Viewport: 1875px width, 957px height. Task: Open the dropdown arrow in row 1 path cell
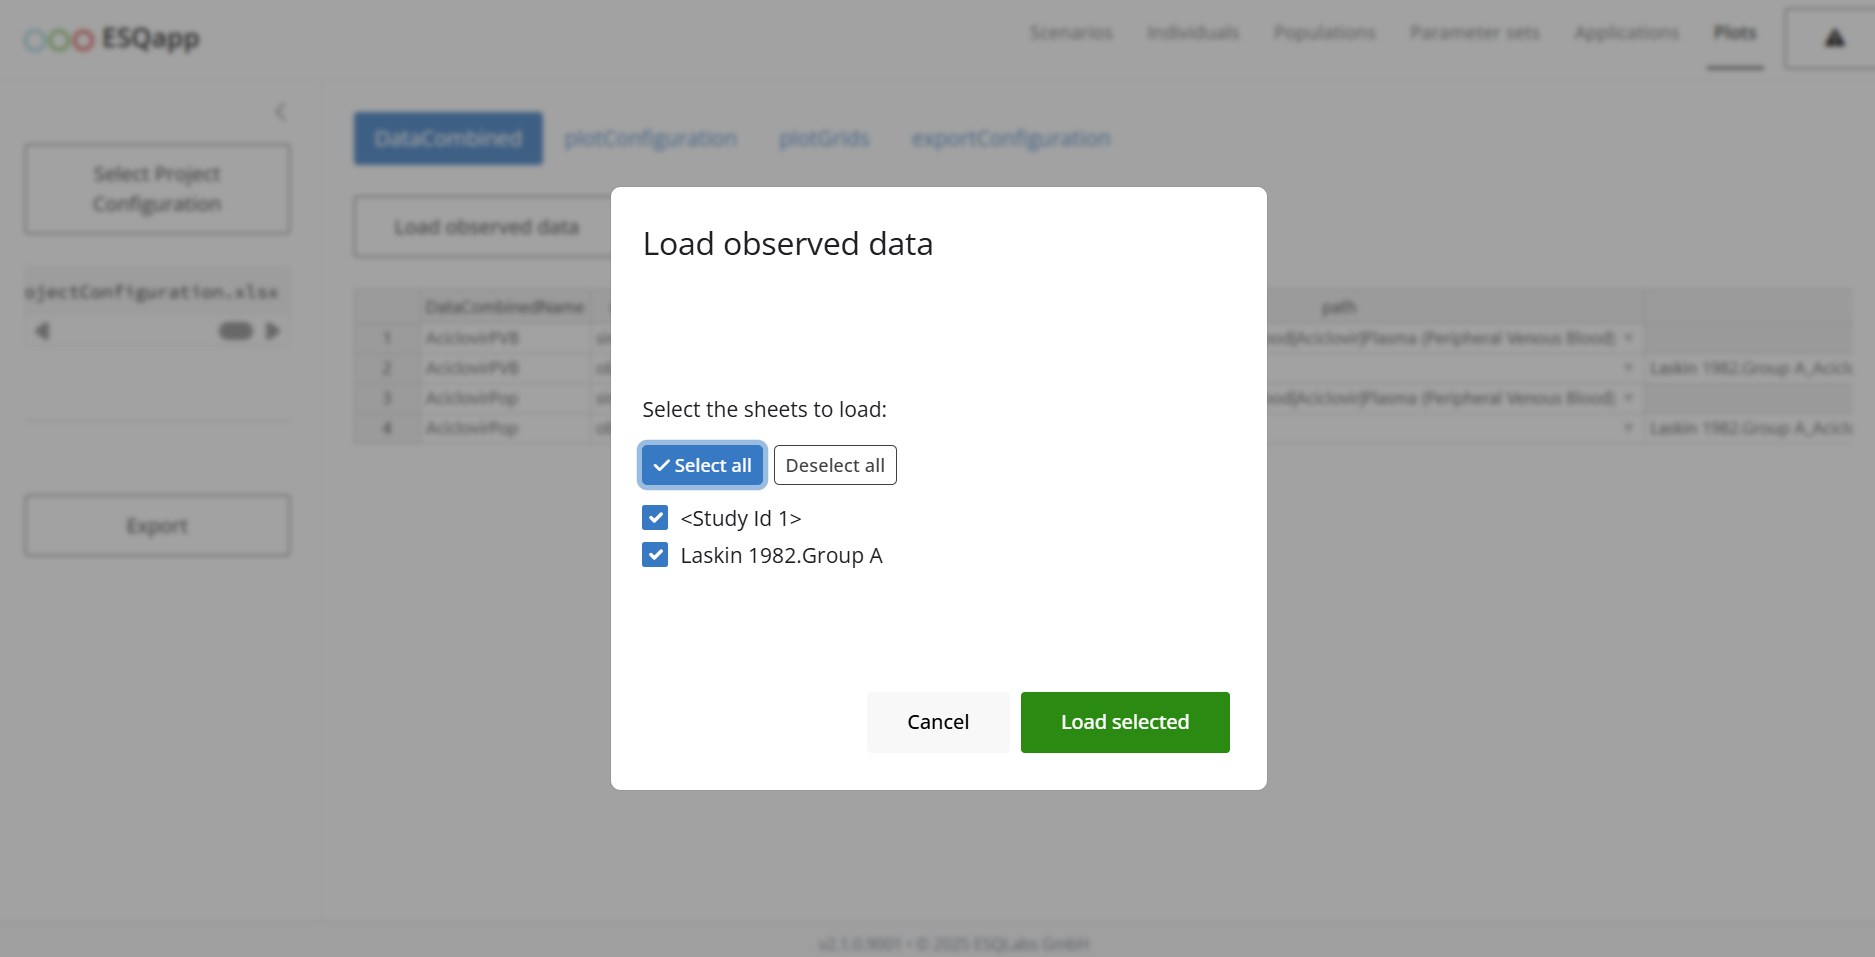pyautogui.click(x=1628, y=338)
